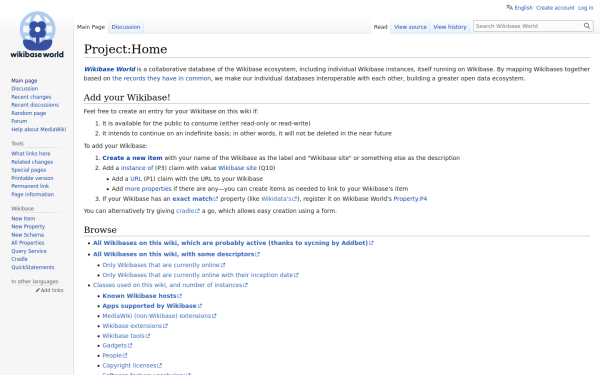Screen dimensions: 600x375
Task: Open the 'instance of' property link
Action: (137, 168)
